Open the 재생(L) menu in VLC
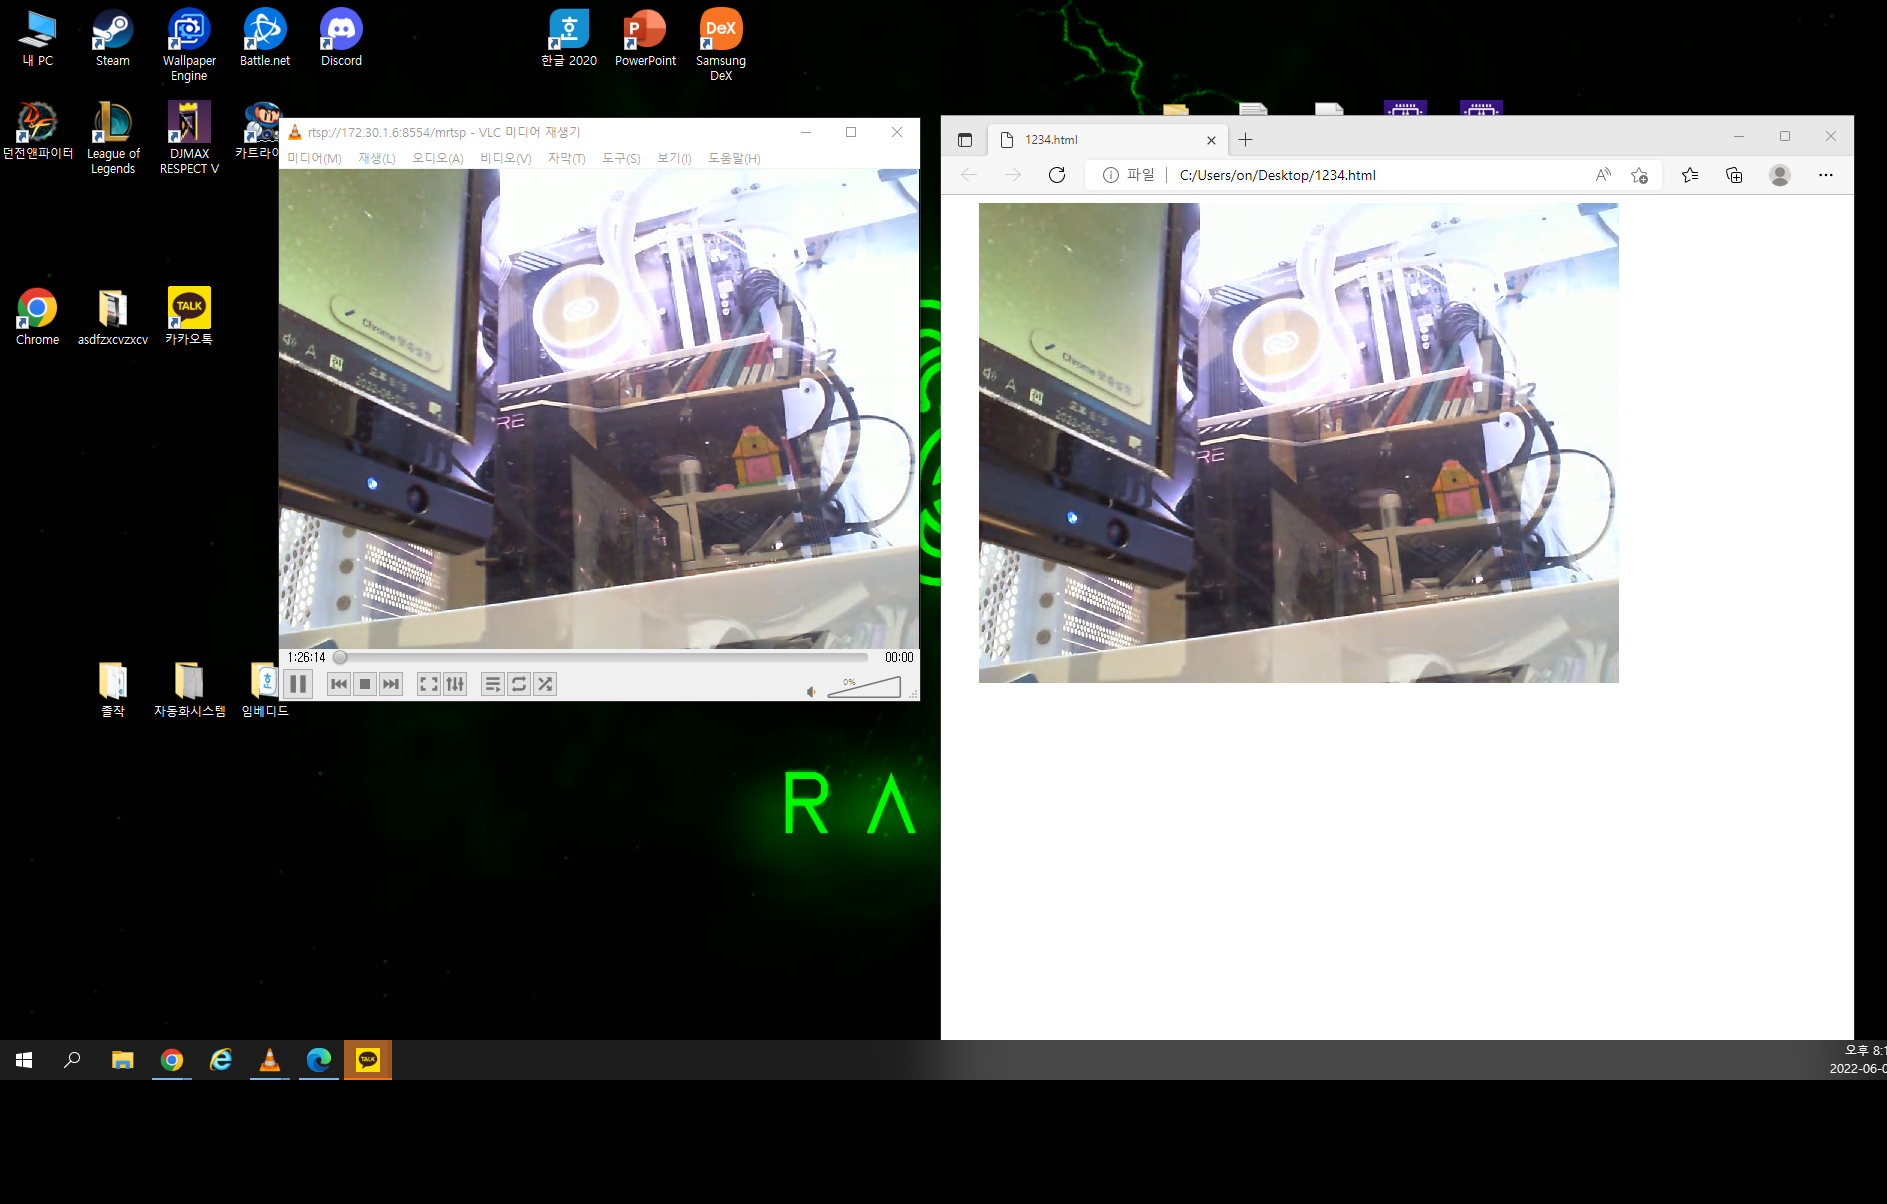Viewport: 1887px width, 1204px height. point(377,158)
